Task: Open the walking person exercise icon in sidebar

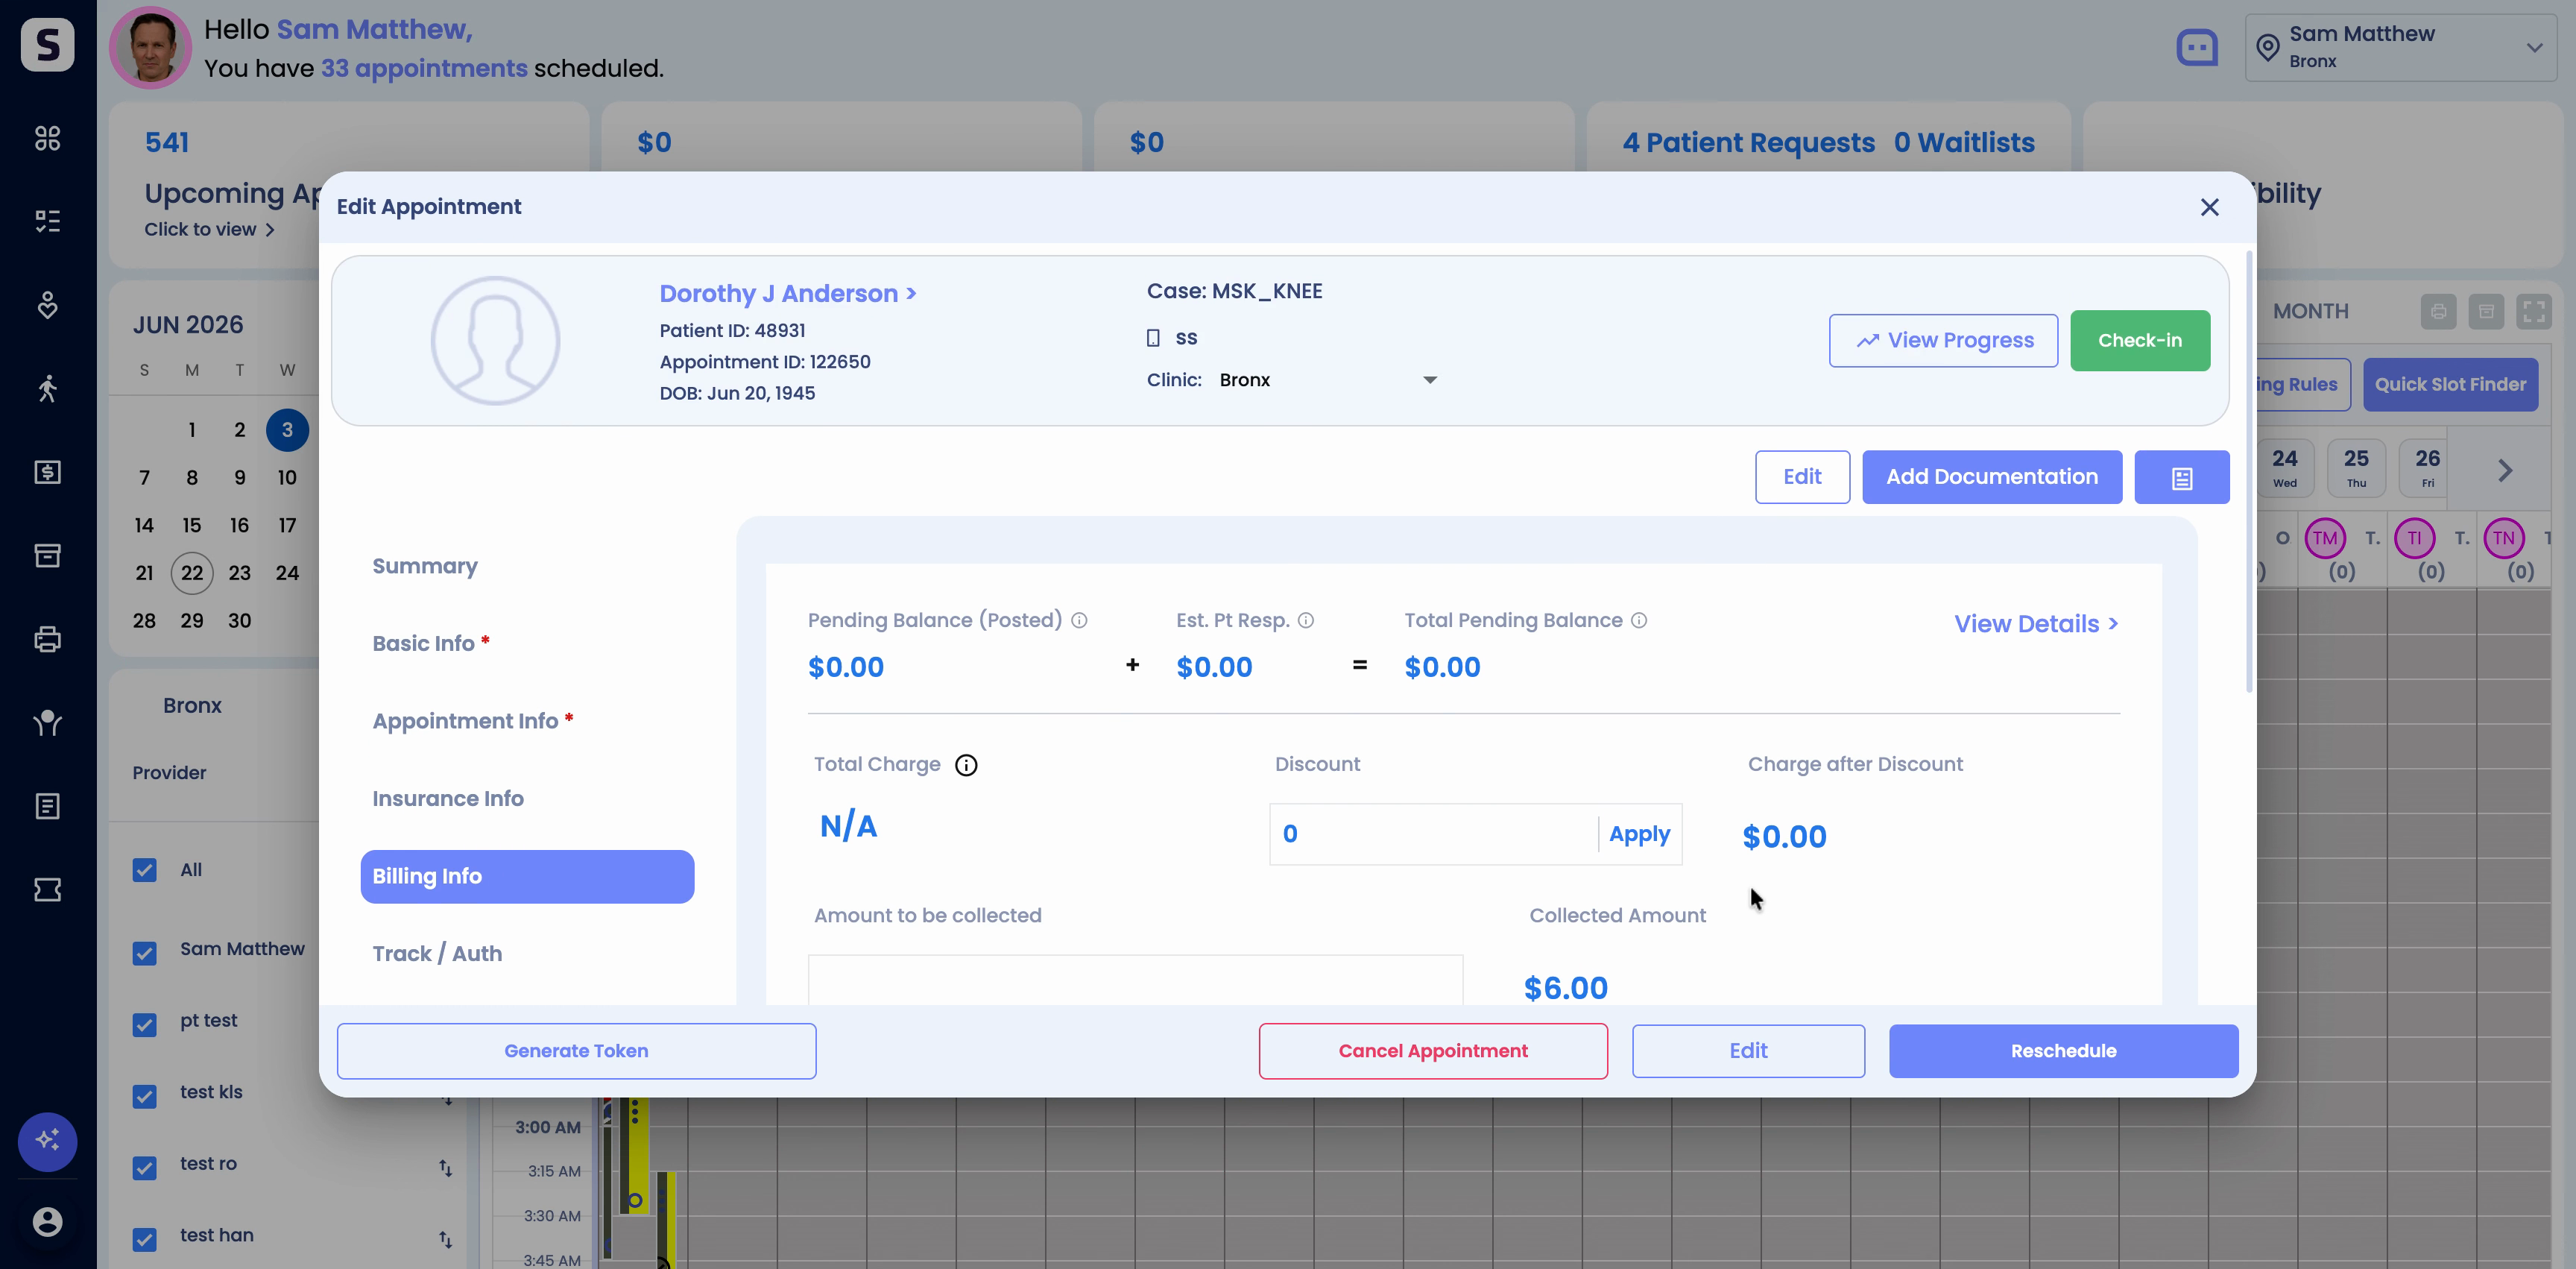Action: (x=47, y=388)
